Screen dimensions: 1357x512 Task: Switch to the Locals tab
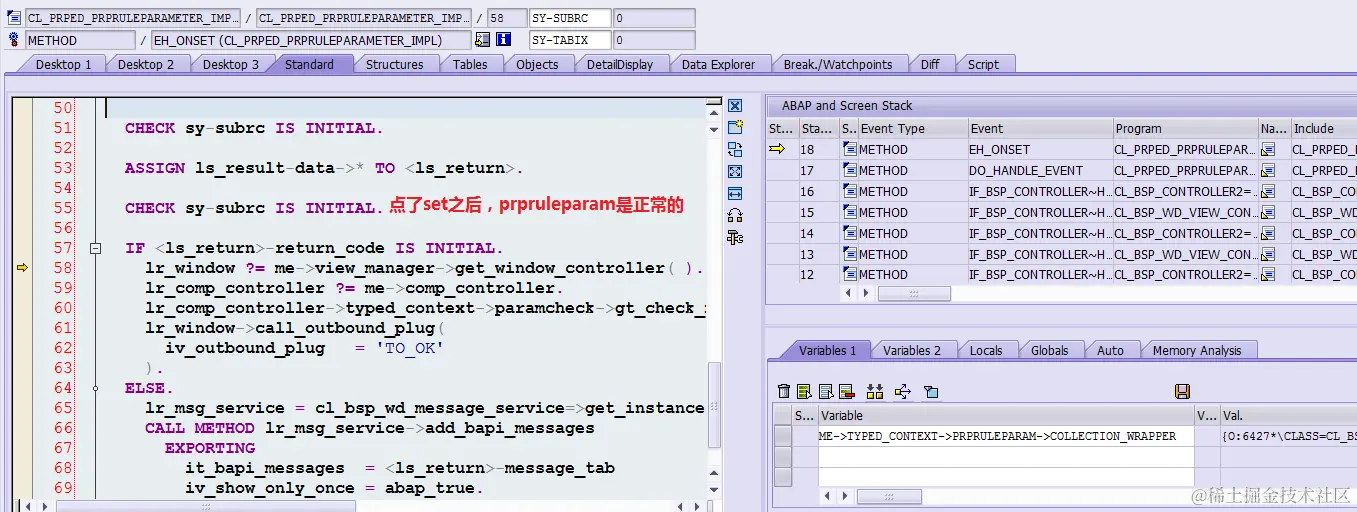986,350
